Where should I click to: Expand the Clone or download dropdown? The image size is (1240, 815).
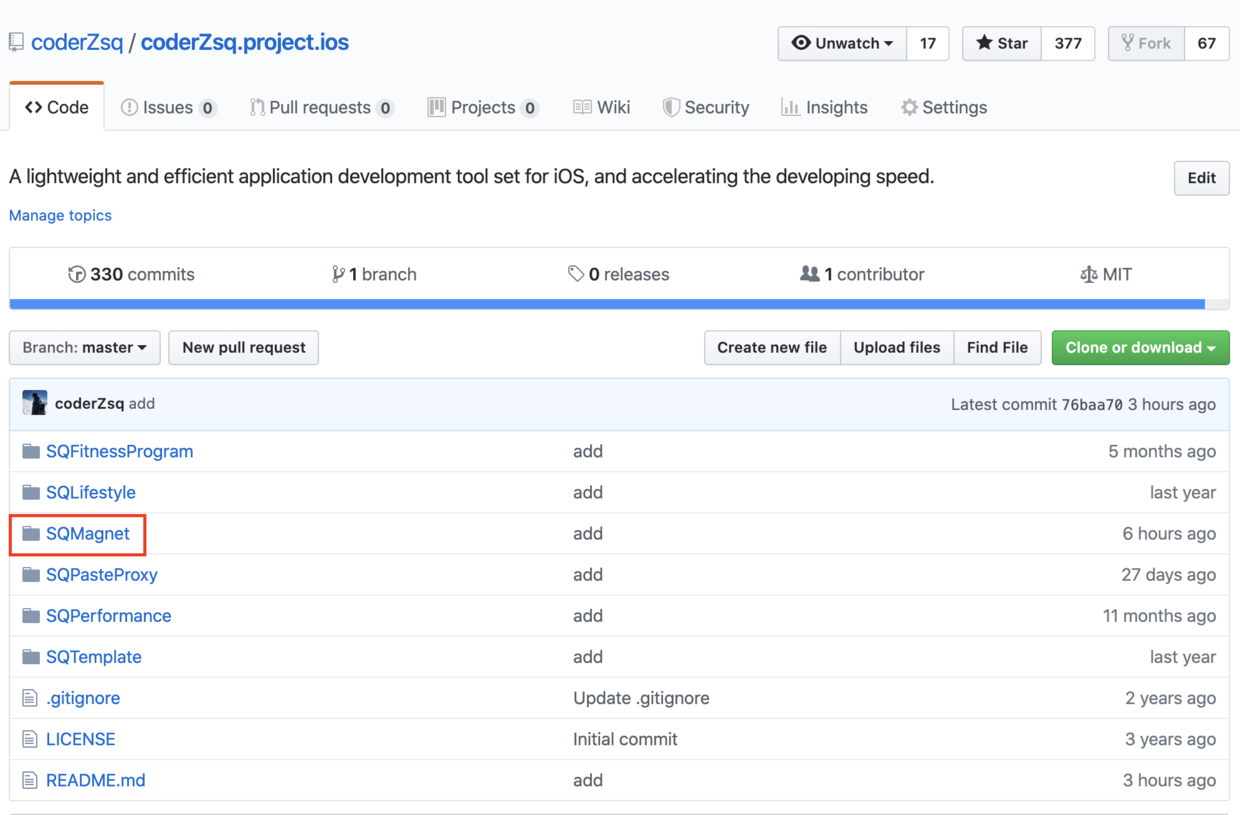point(1141,347)
